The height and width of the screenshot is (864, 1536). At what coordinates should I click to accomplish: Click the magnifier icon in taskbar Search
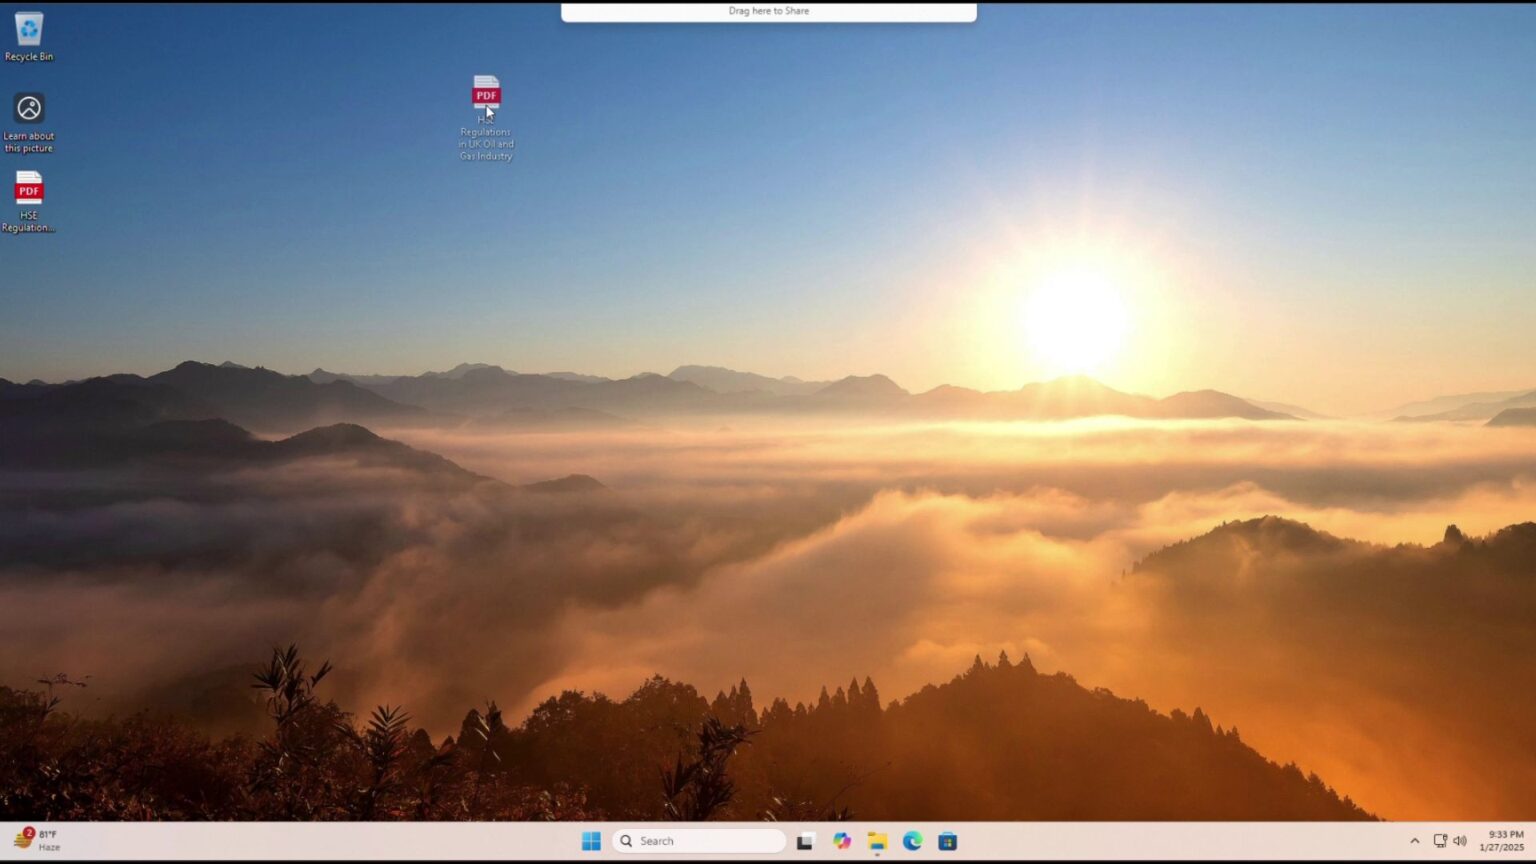tap(627, 841)
